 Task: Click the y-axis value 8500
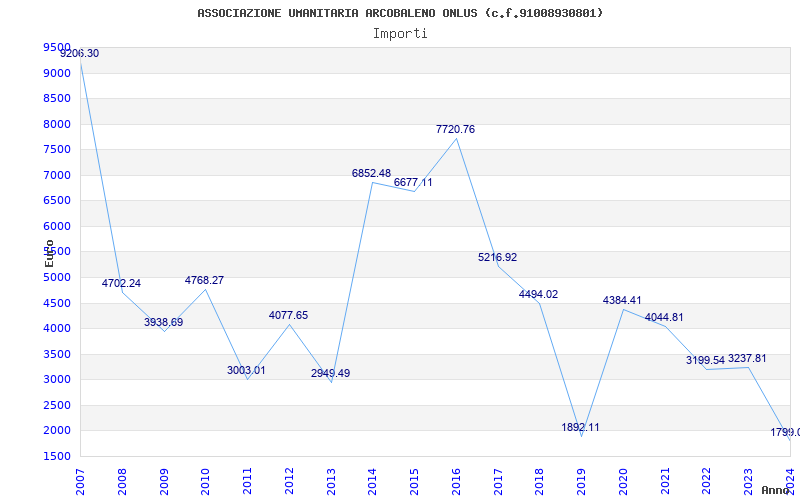(57, 98)
